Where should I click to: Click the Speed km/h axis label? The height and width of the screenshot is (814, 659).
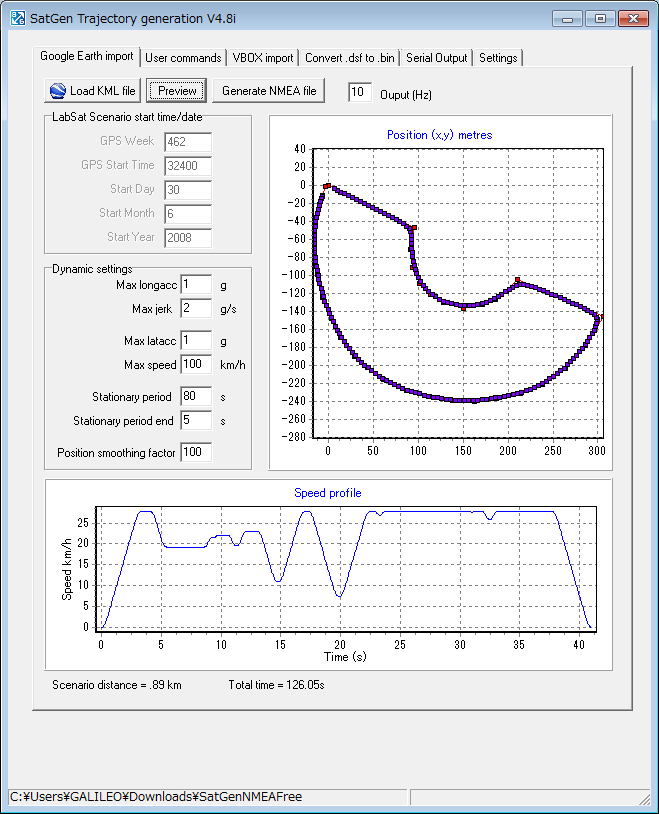click(x=66, y=569)
